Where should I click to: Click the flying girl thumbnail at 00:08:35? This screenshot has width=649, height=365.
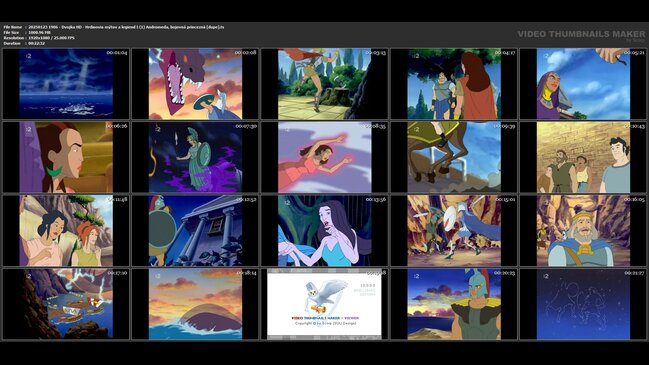point(324,157)
